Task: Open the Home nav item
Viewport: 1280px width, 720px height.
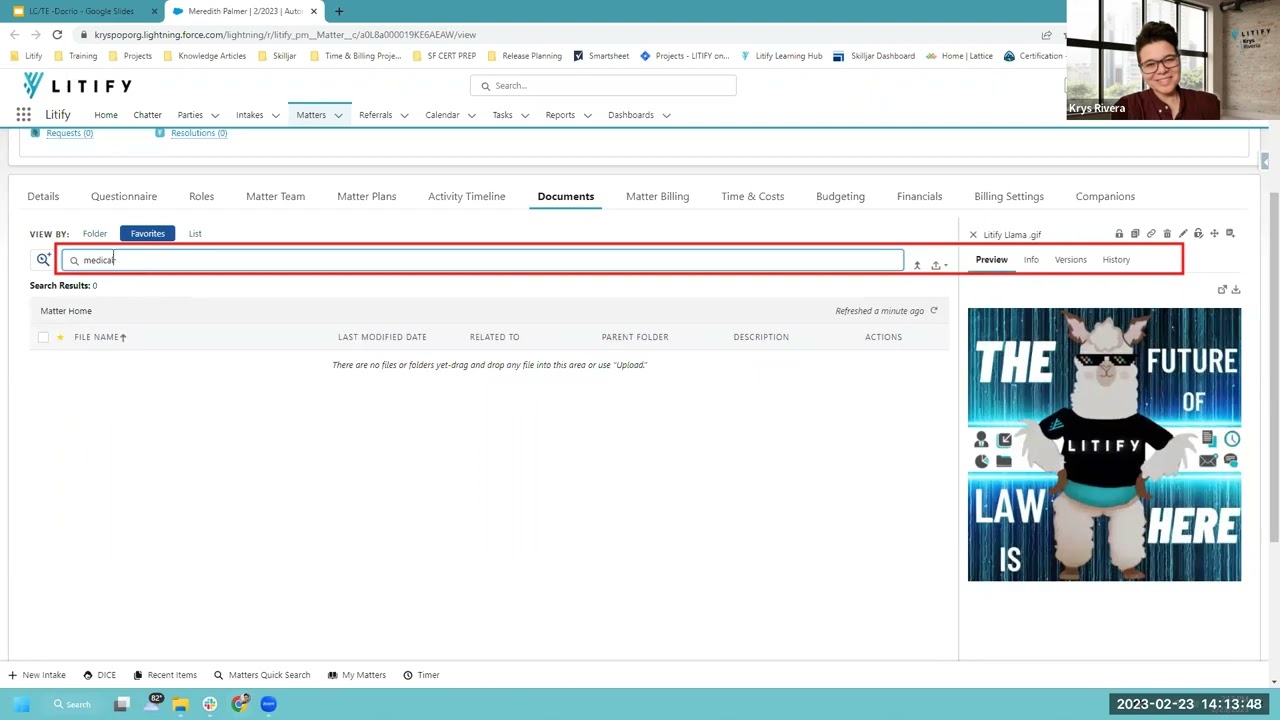Action: point(106,115)
